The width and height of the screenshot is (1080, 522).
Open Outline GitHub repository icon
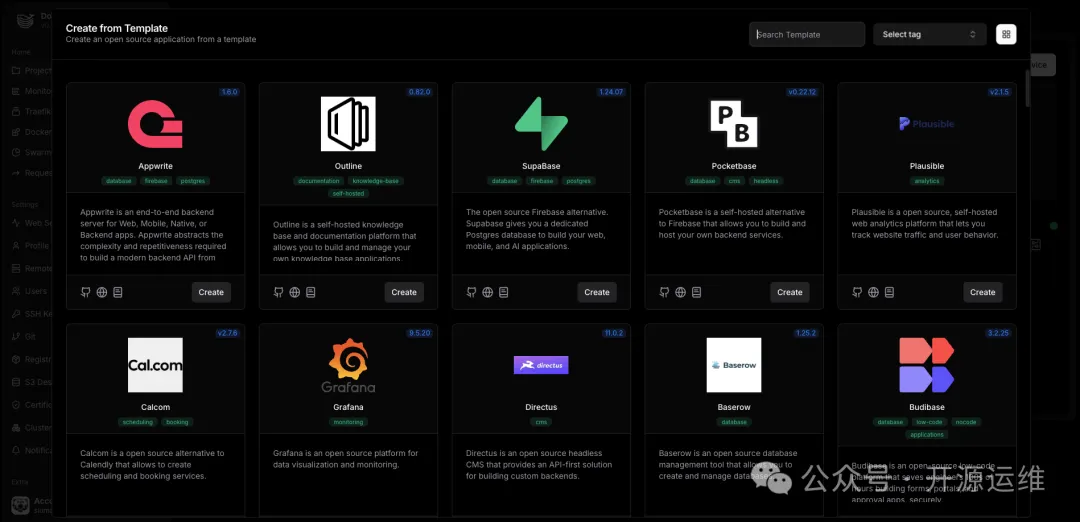tap(278, 292)
